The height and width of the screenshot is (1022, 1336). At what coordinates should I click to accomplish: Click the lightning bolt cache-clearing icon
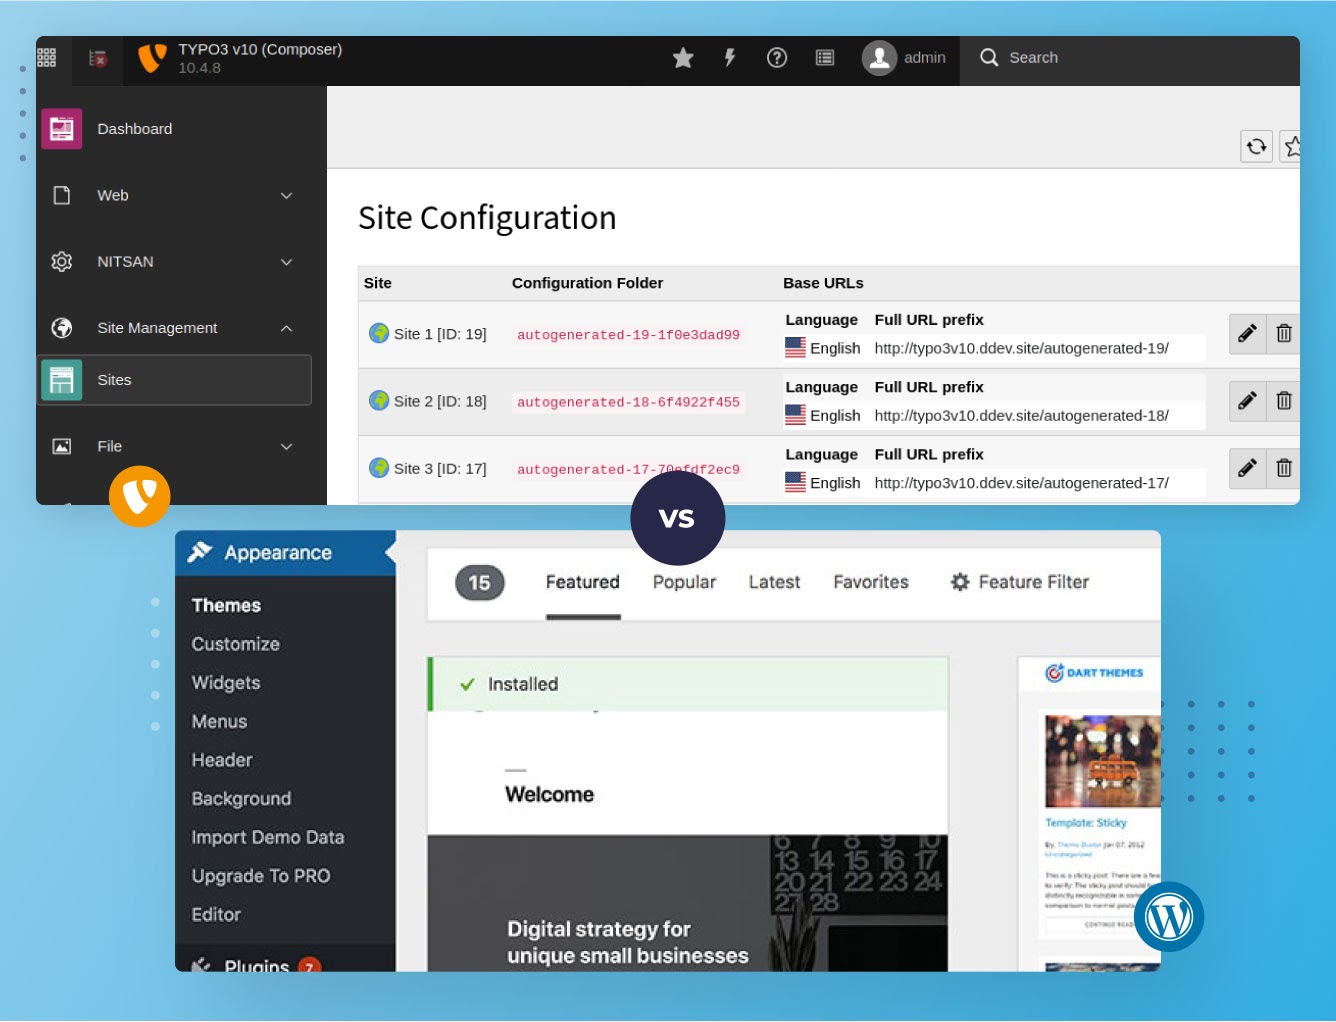tap(730, 58)
